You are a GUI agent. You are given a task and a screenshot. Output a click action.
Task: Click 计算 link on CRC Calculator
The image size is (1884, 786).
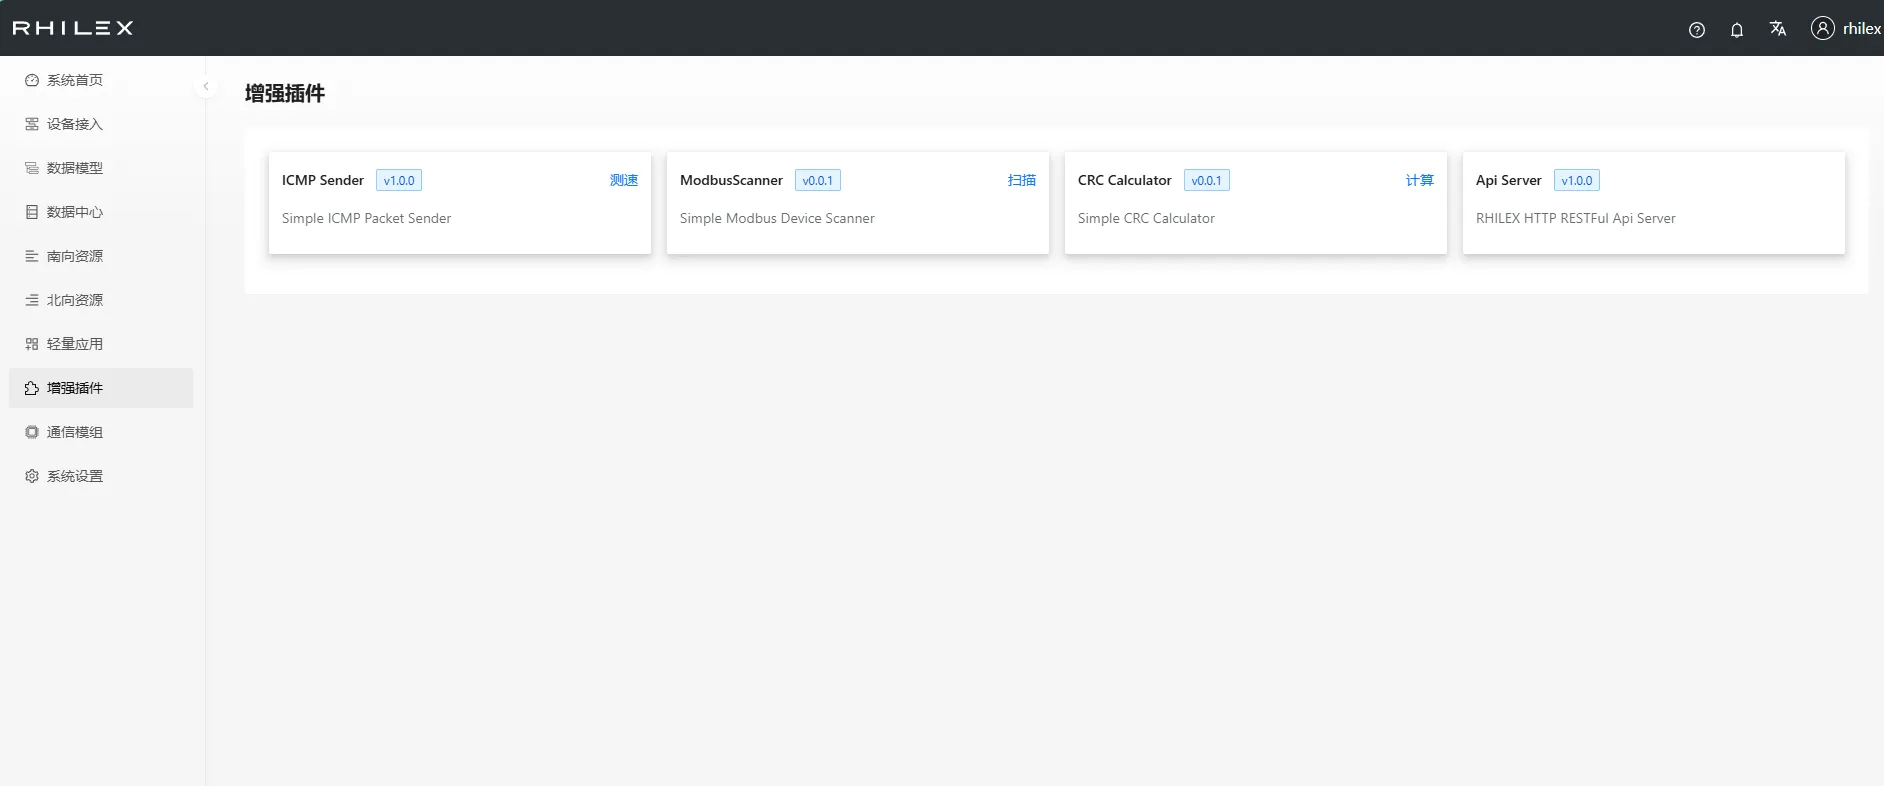pyautogui.click(x=1420, y=180)
